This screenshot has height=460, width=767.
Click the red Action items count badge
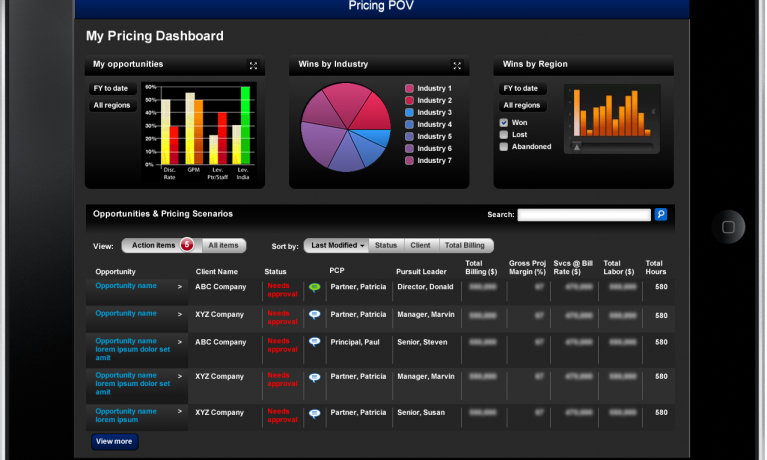(x=187, y=245)
